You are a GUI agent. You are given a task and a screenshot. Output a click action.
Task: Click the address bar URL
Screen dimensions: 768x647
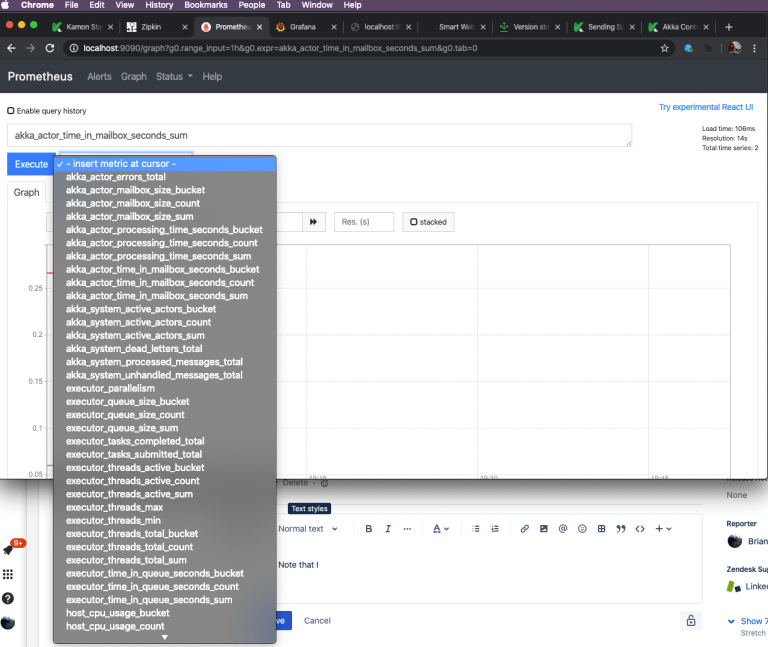click(x=280, y=48)
